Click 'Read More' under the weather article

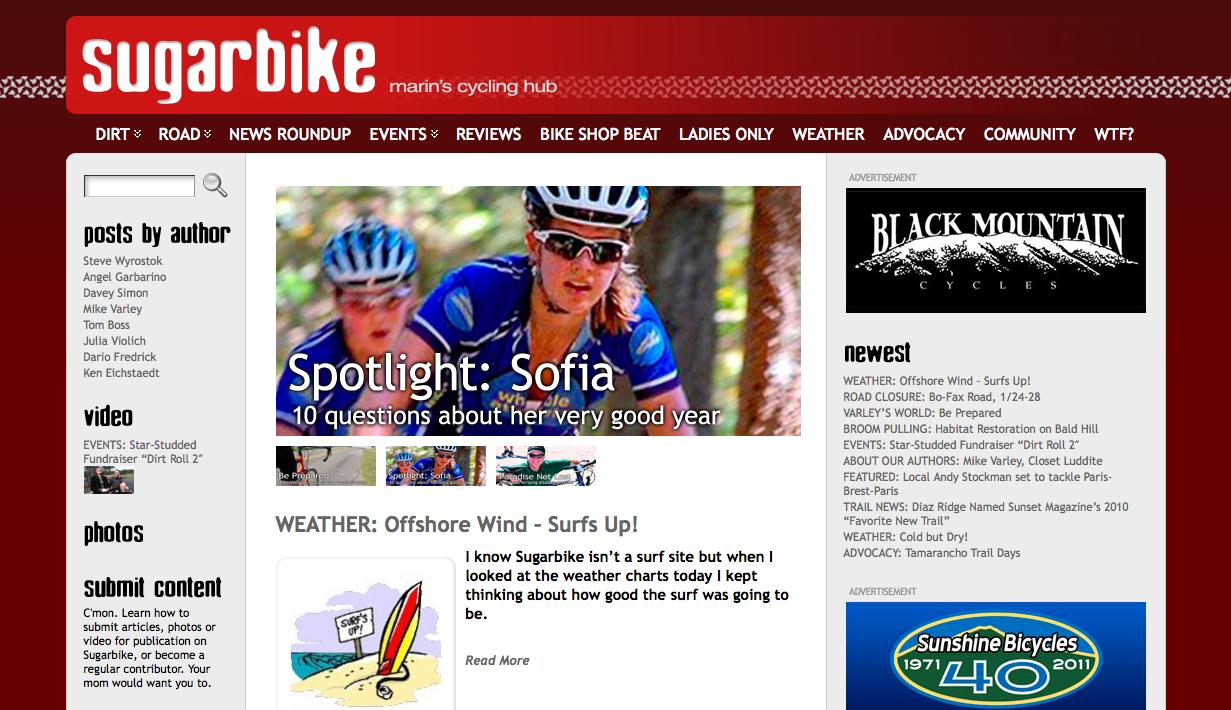click(x=497, y=660)
